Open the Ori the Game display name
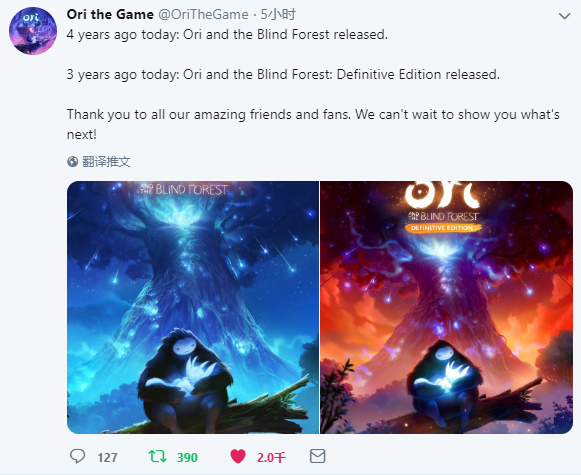Viewport: 581px width, 475px height. tap(110, 14)
